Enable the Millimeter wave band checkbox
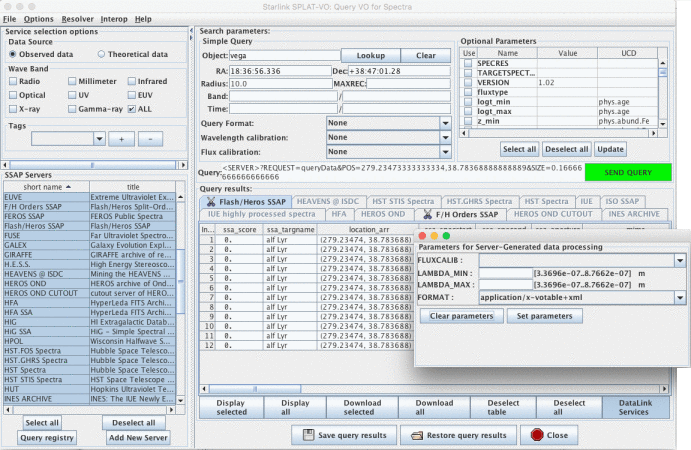The height and width of the screenshot is (450, 691). point(72,81)
